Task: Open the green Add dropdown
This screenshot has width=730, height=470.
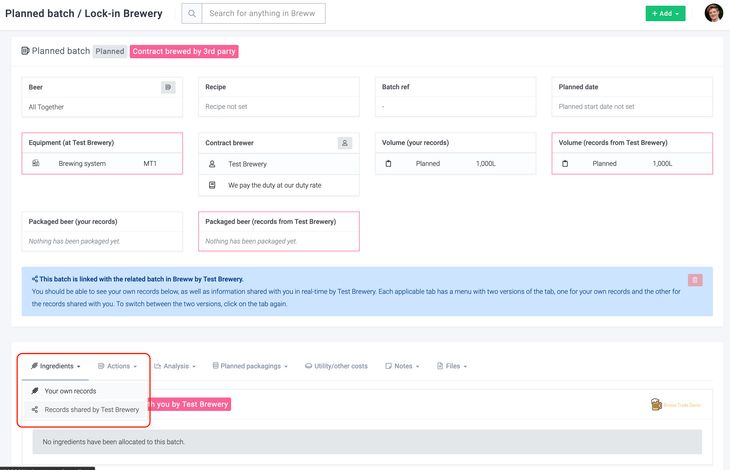Action: [665, 14]
